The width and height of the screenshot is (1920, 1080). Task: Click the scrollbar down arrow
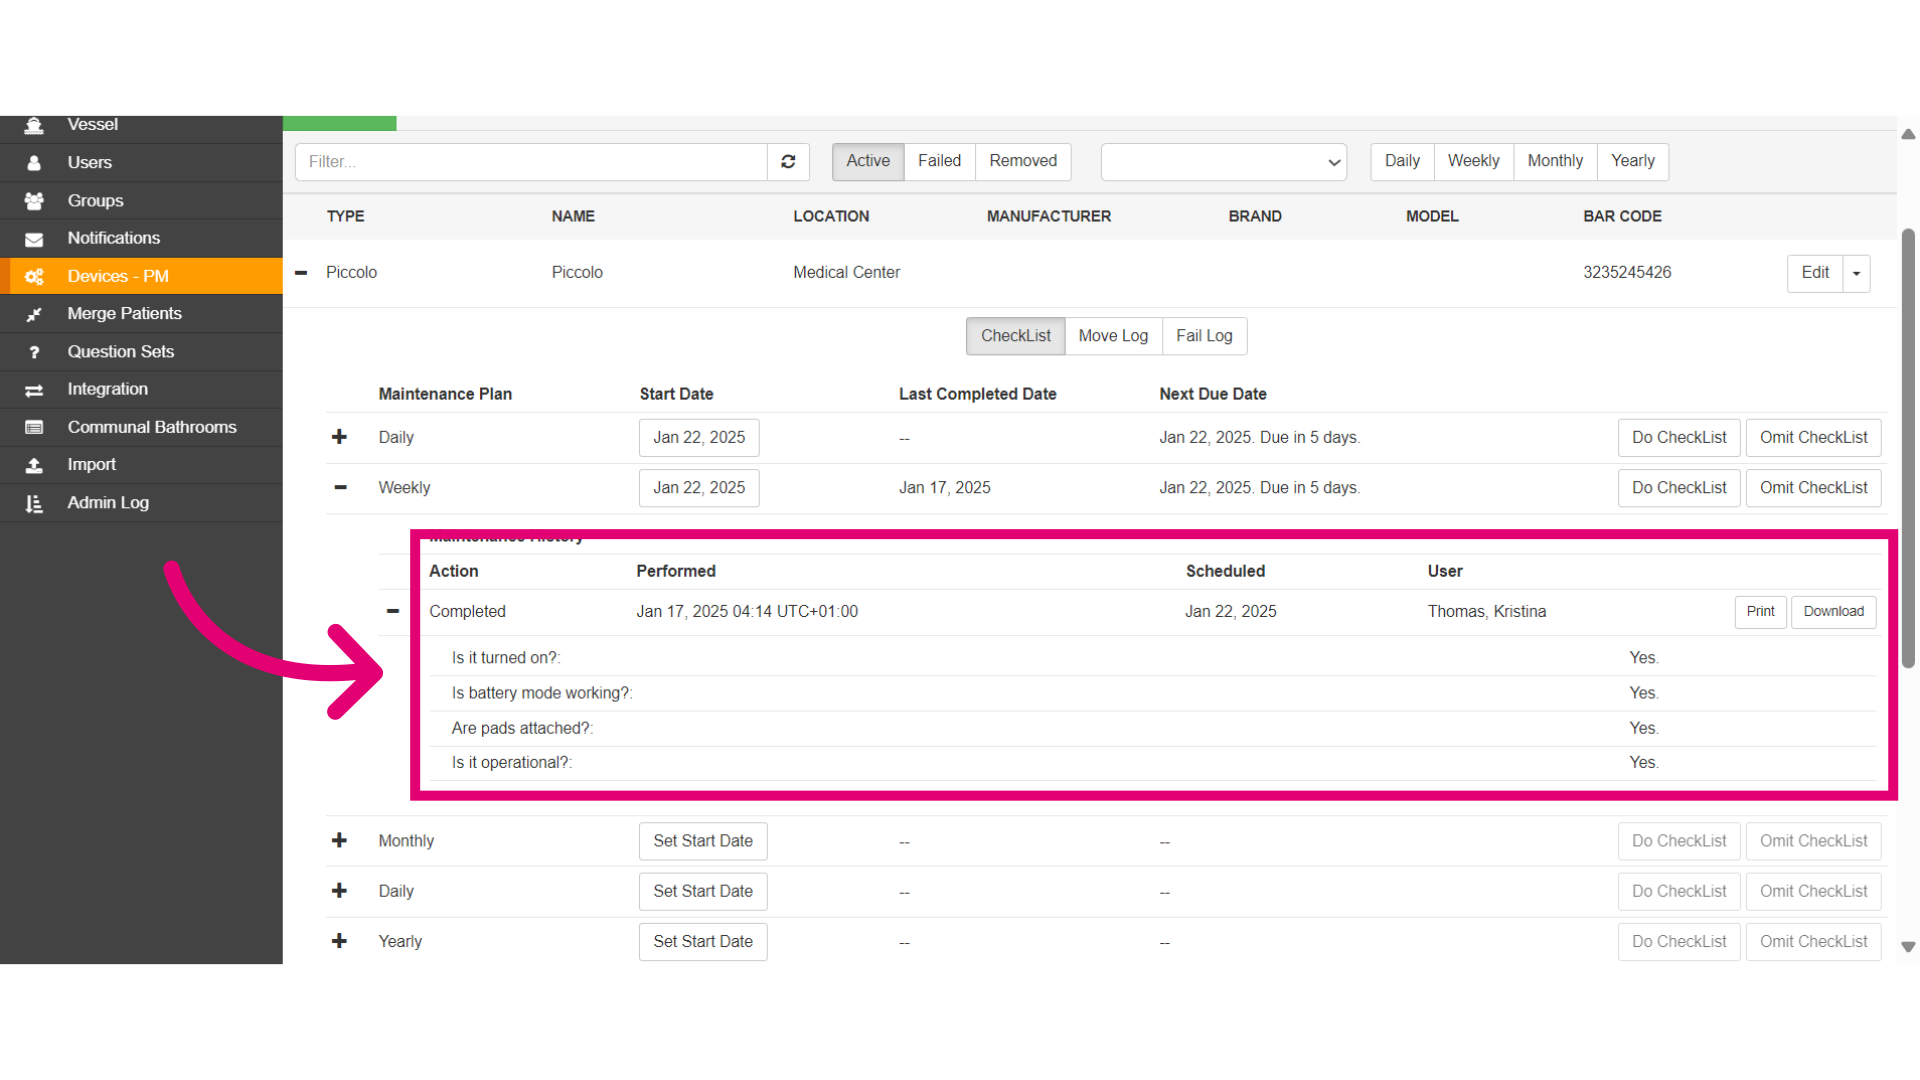[x=1908, y=947]
